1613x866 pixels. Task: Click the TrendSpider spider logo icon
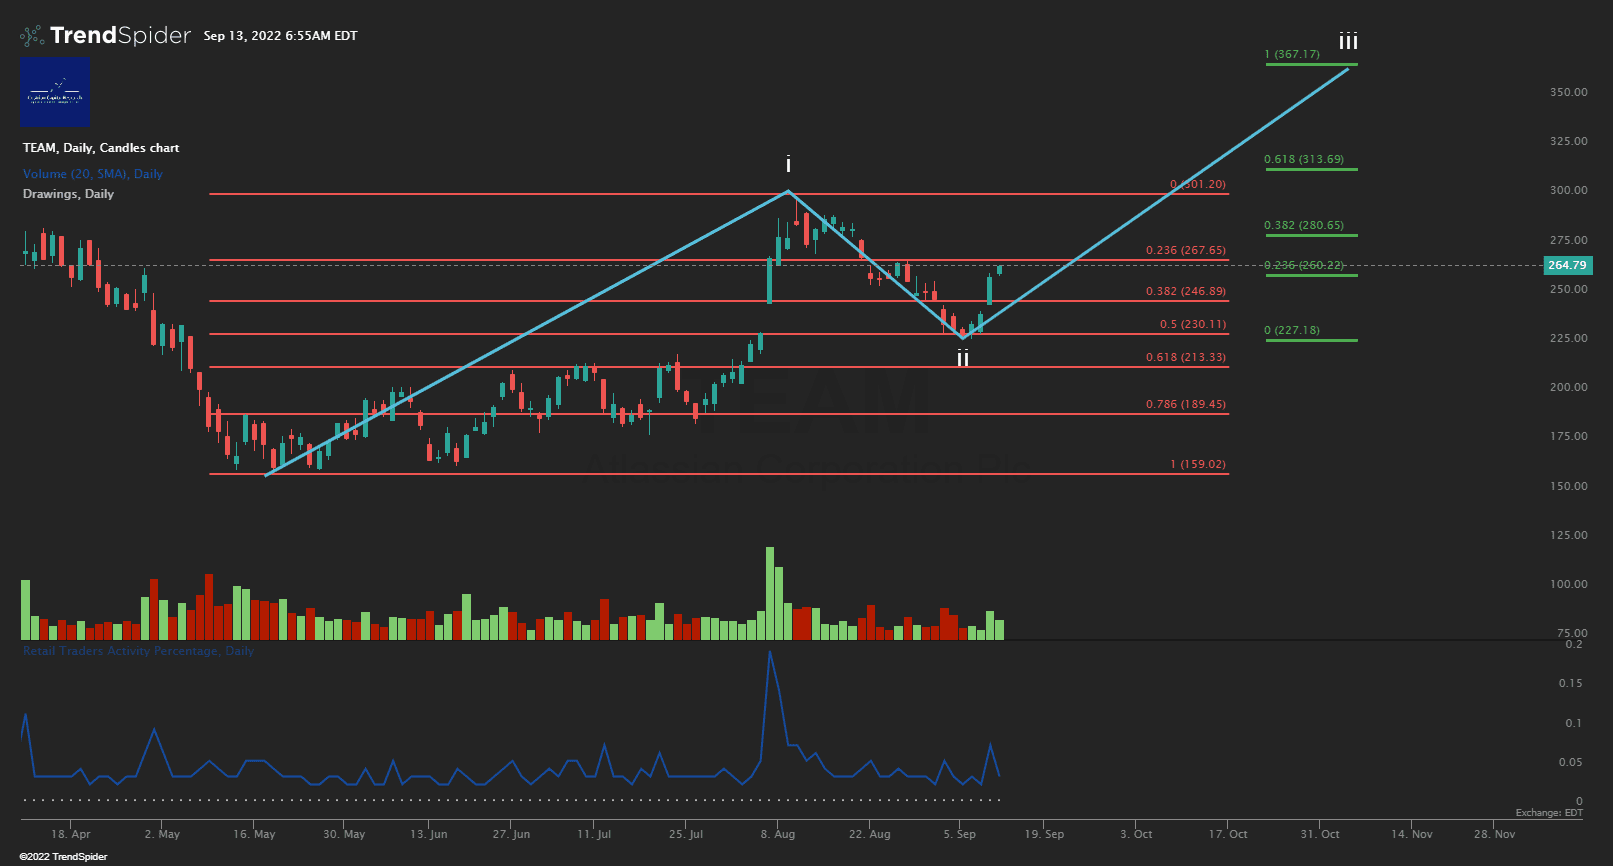point(32,36)
